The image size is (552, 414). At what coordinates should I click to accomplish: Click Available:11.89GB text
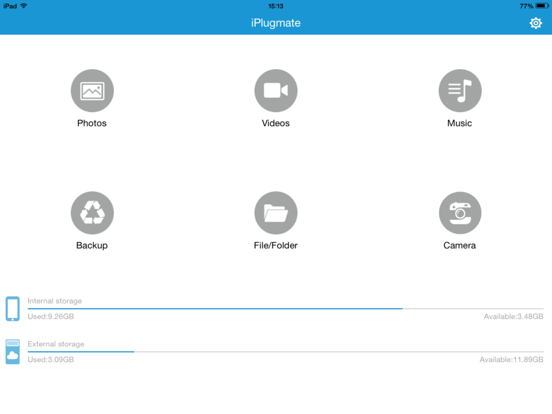[x=511, y=359]
